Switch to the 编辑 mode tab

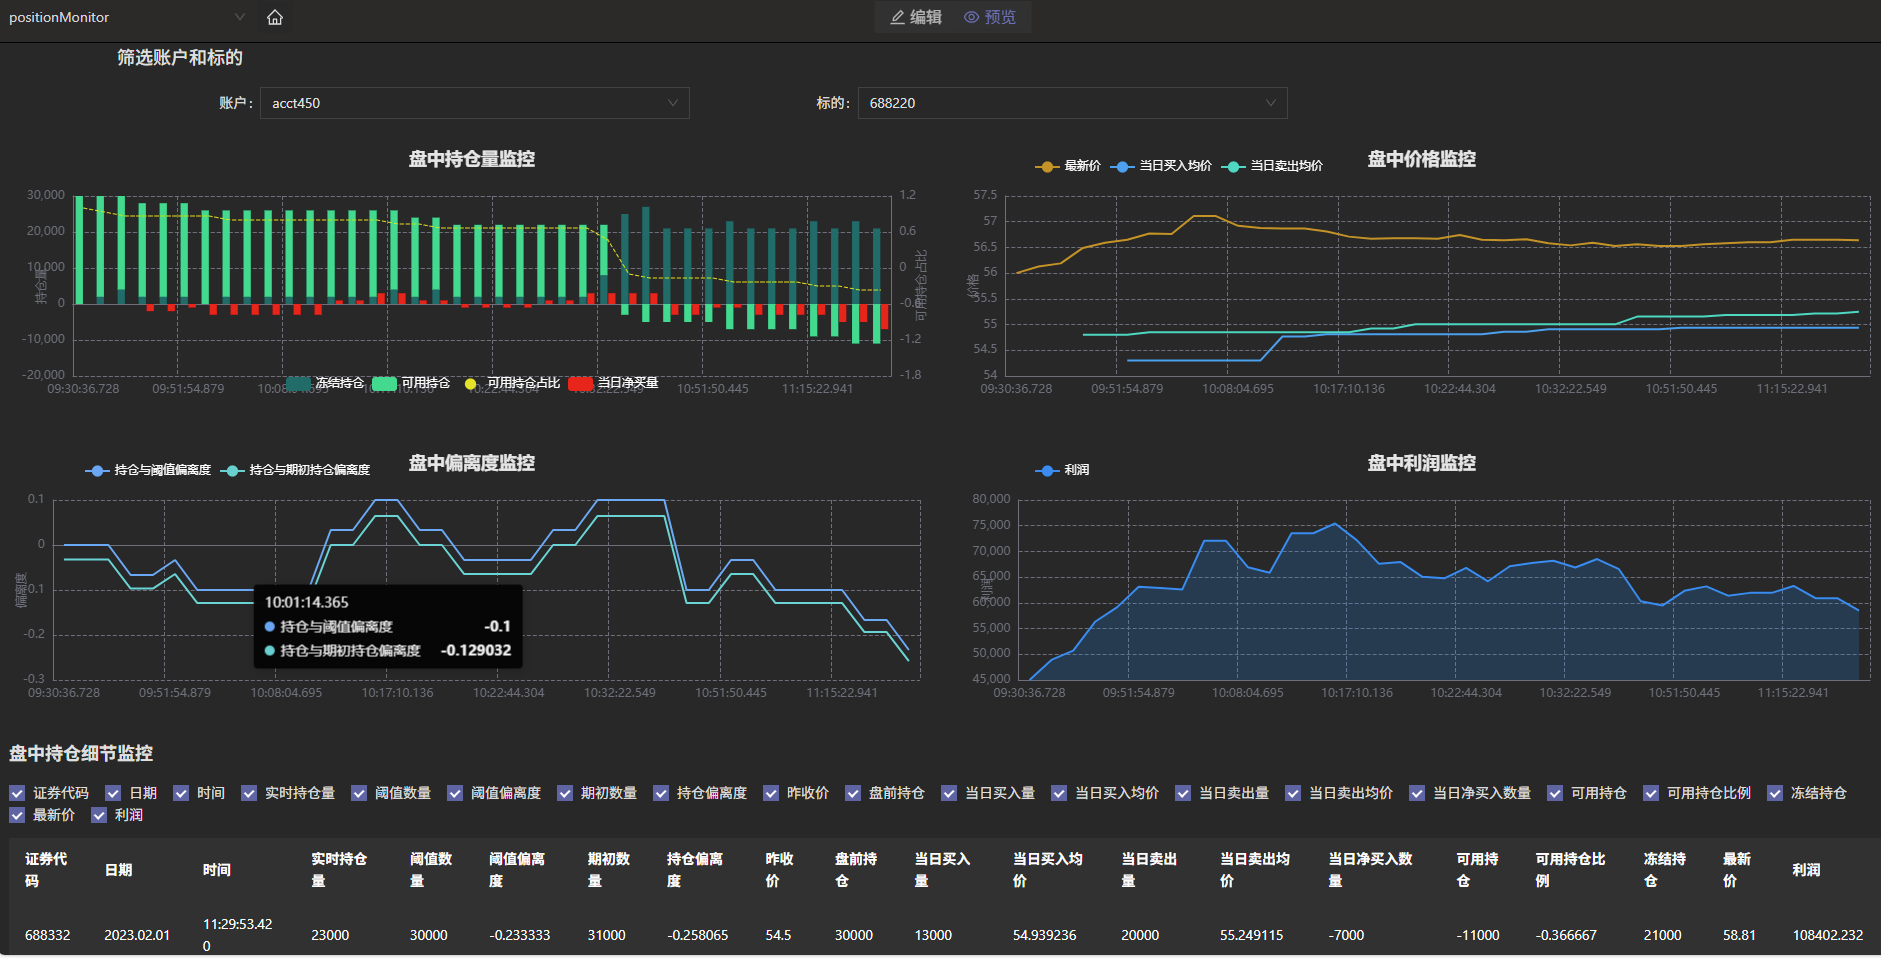[916, 17]
